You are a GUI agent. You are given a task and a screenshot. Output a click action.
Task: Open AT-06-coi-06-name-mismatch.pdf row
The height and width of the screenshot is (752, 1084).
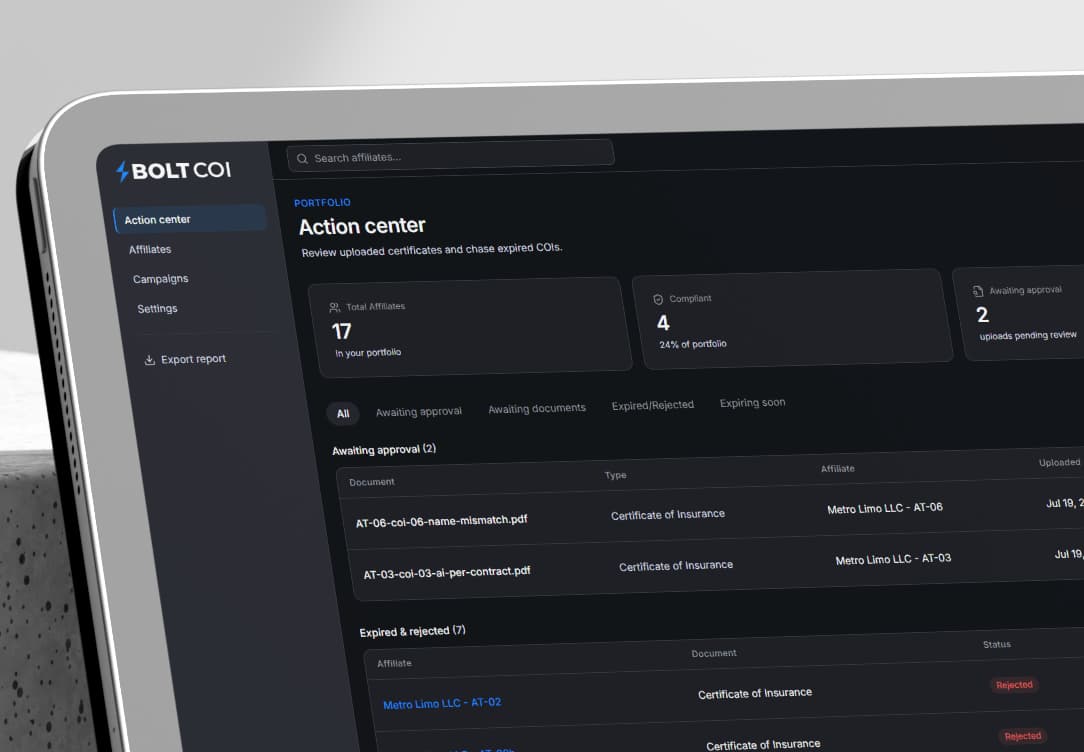tap(714, 513)
